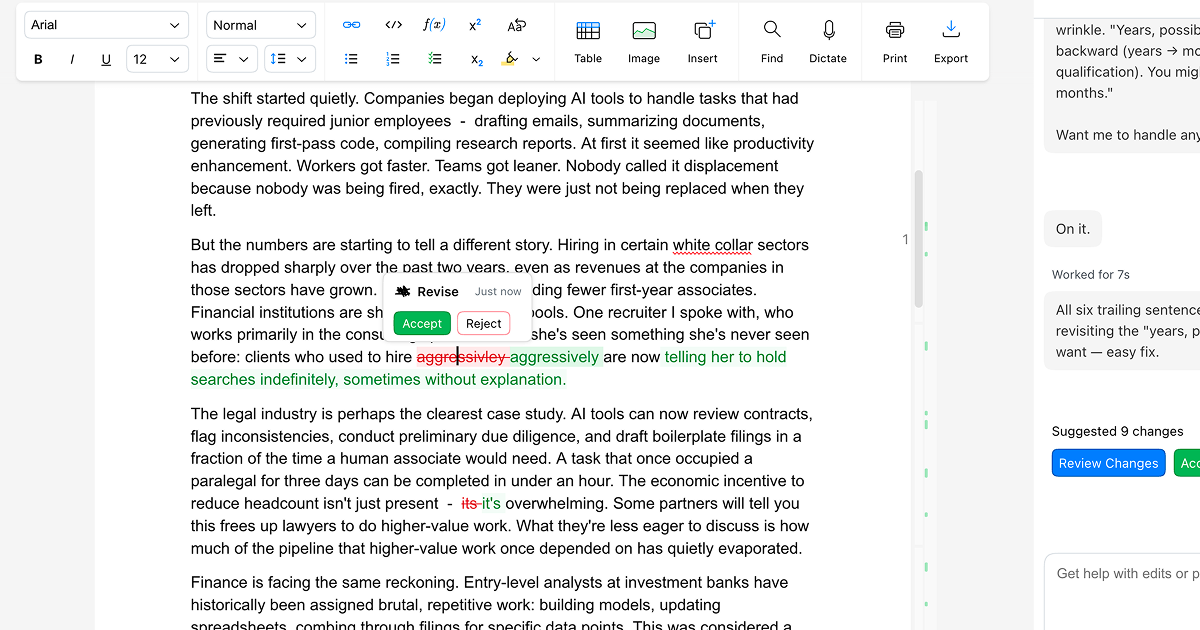Viewport: 1200px width, 630px height.
Task: Click the green inserted text "searches indefinitely"
Action: tap(265, 380)
